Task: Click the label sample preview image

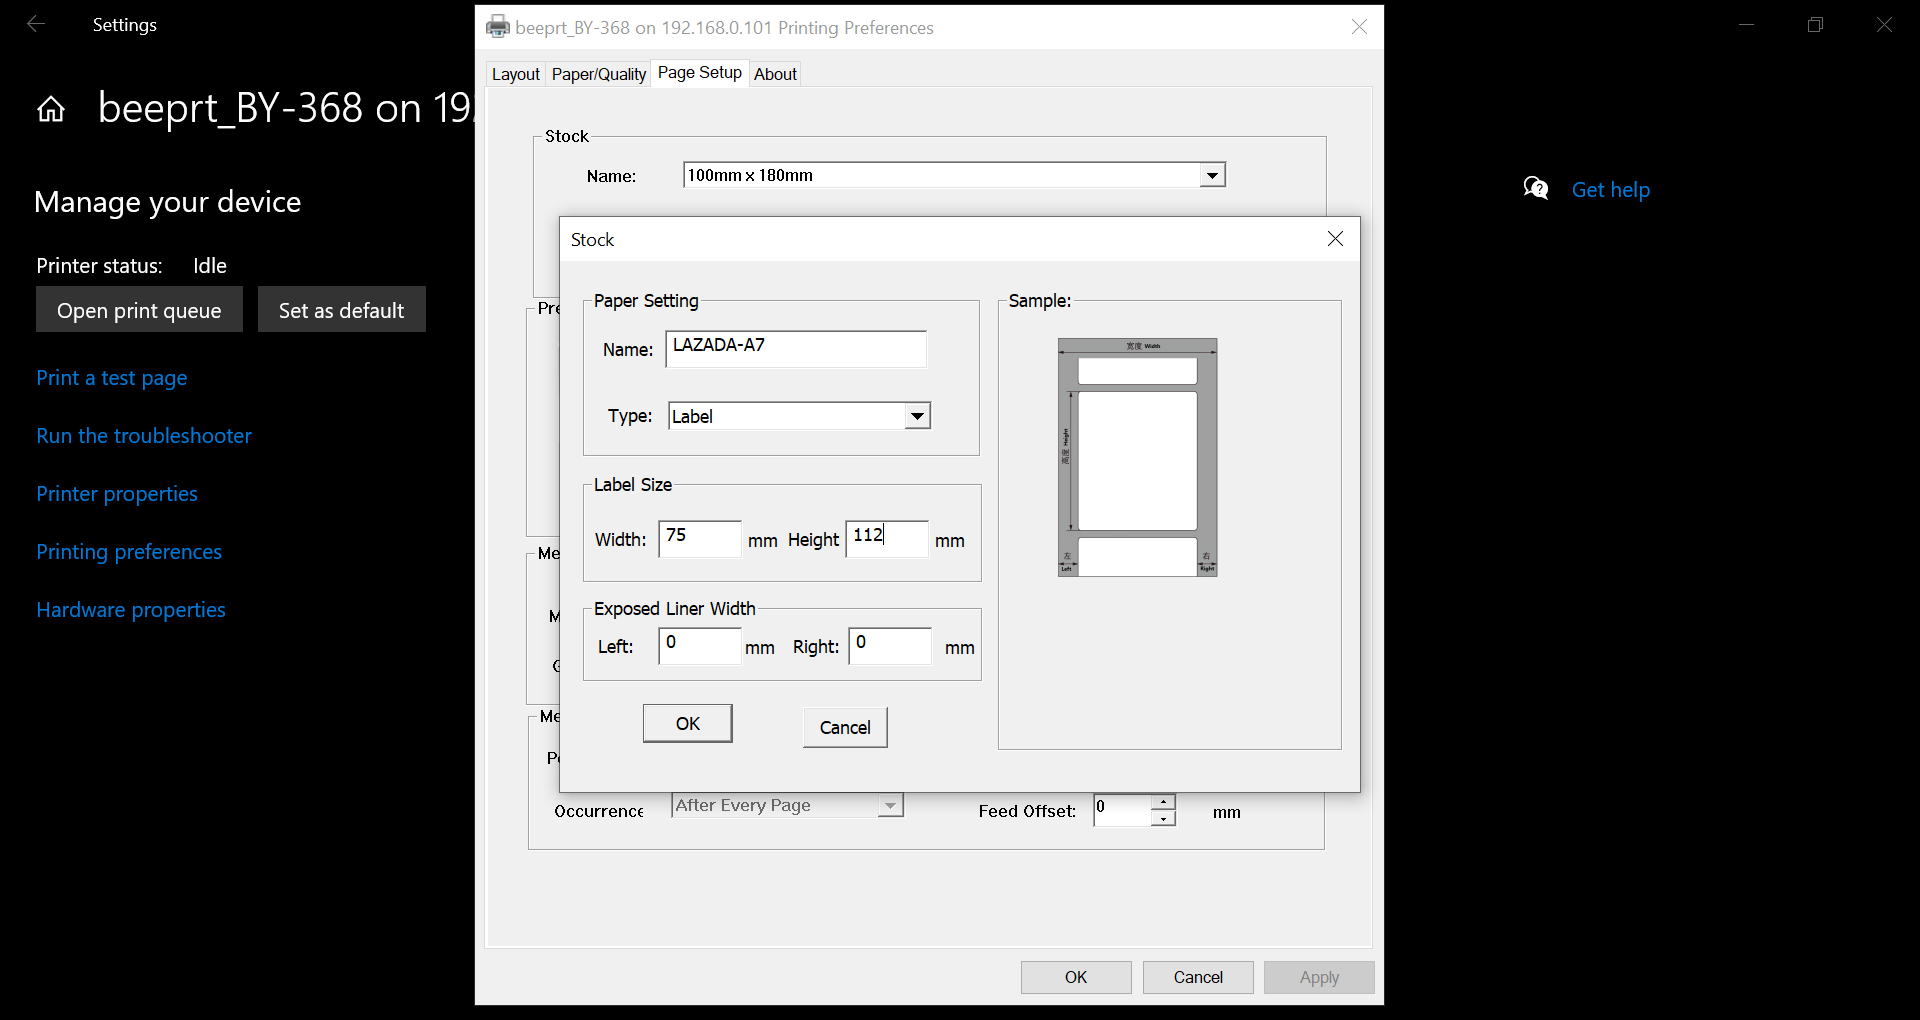Action: (x=1137, y=457)
